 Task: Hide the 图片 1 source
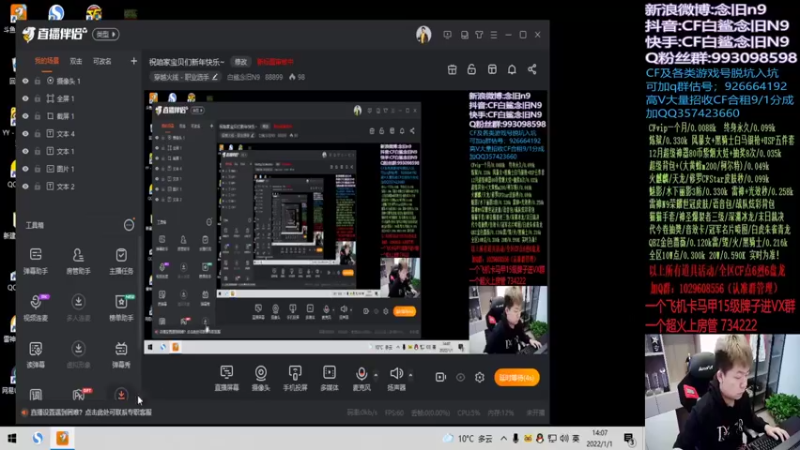[26, 169]
